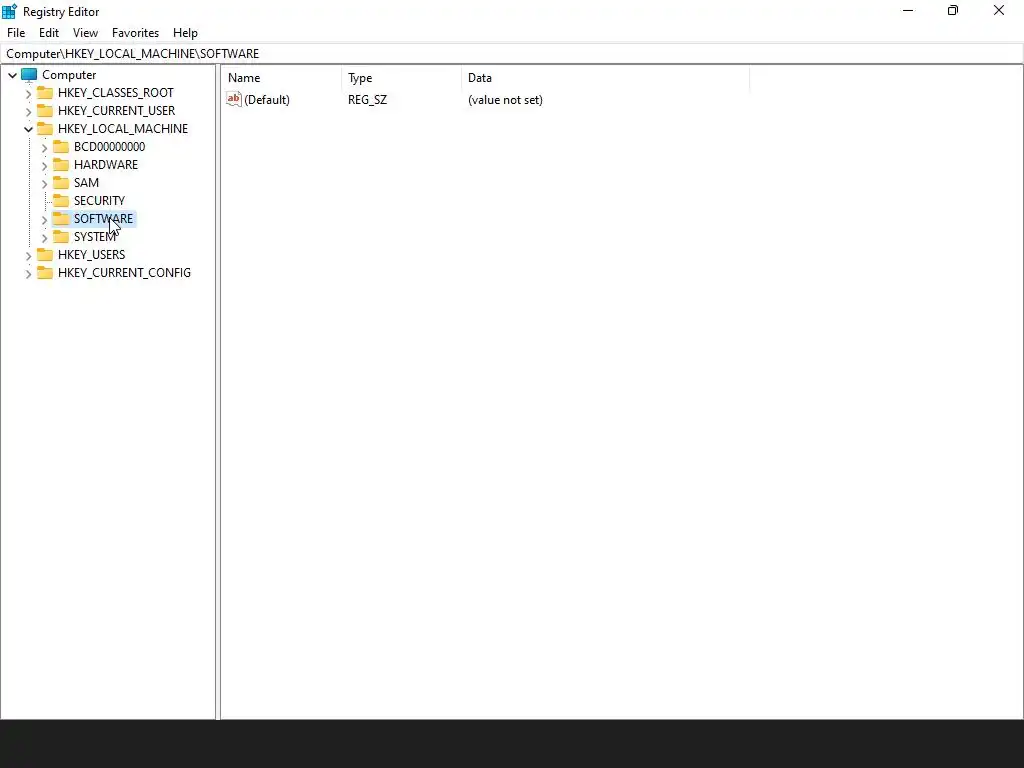The width and height of the screenshot is (1024, 768).
Task: Click the BCD00000000 folder icon
Action: click(x=61, y=146)
